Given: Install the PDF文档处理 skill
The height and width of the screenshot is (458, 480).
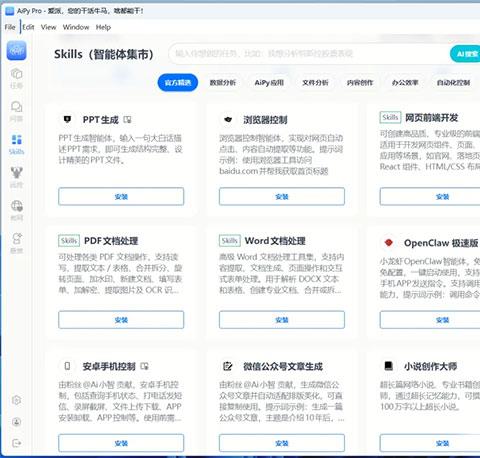Looking at the screenshot, I should (121, 320).
